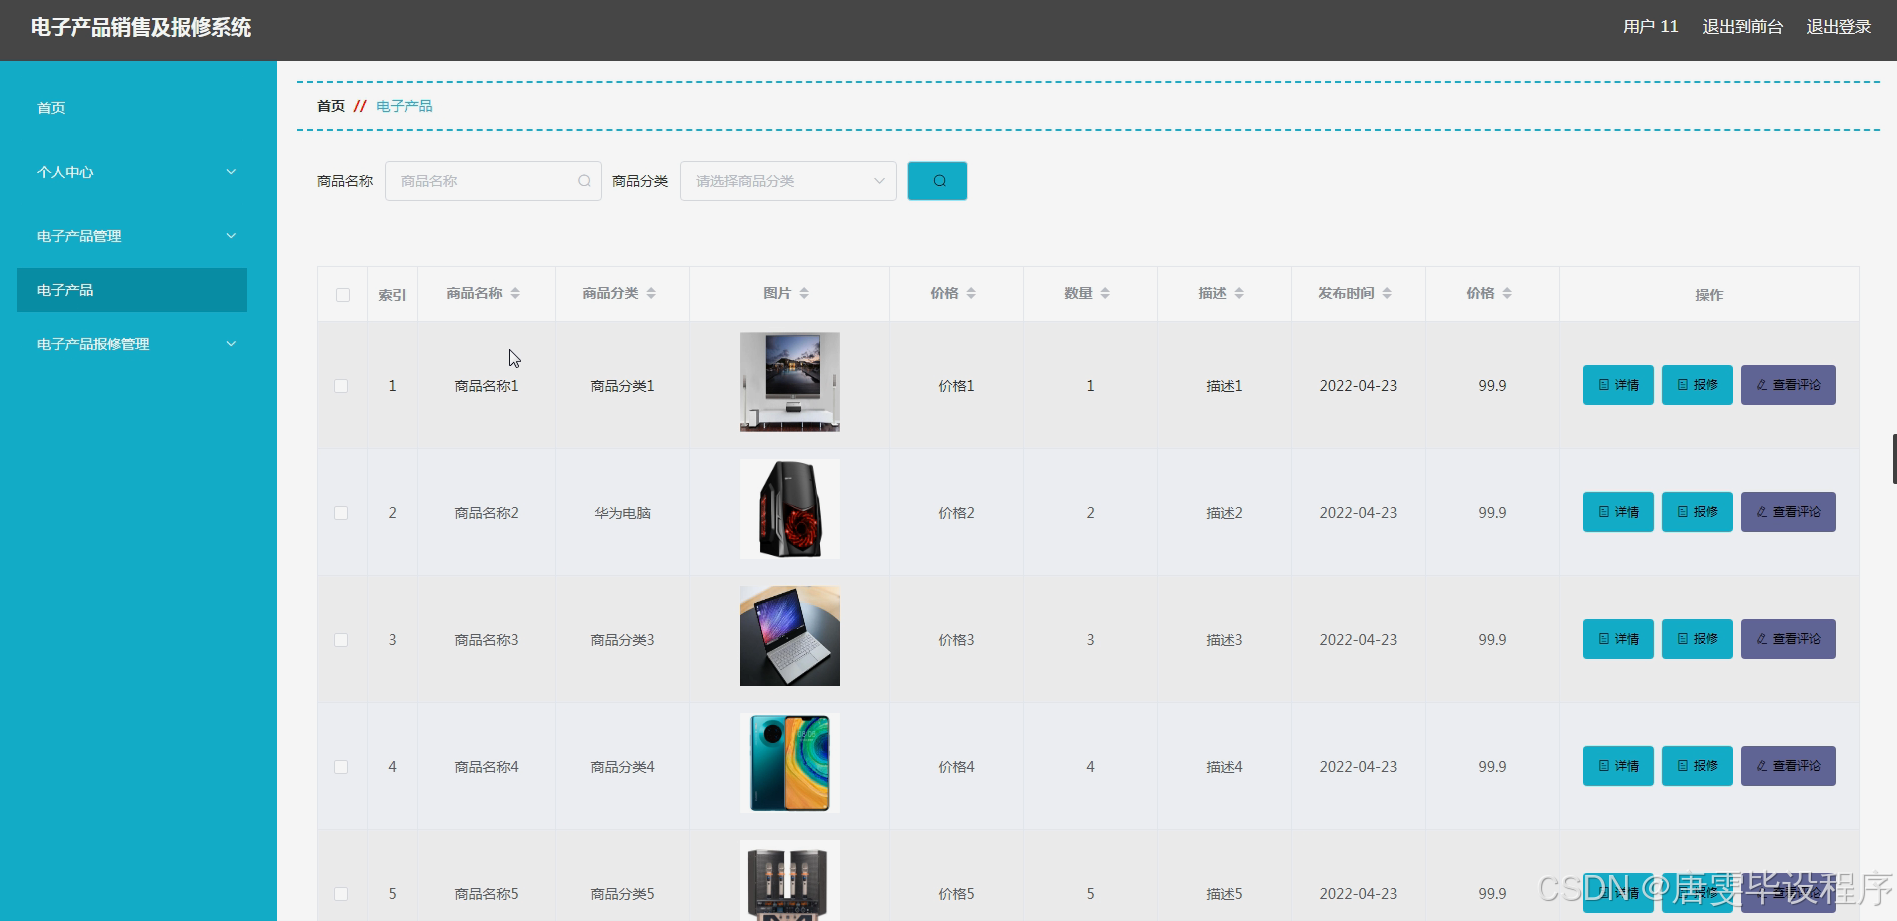Click the magnifier icon inside 商品名称 input
Image resolution: width=1897 pixels, height=921 pixels.
pos(584,181)
